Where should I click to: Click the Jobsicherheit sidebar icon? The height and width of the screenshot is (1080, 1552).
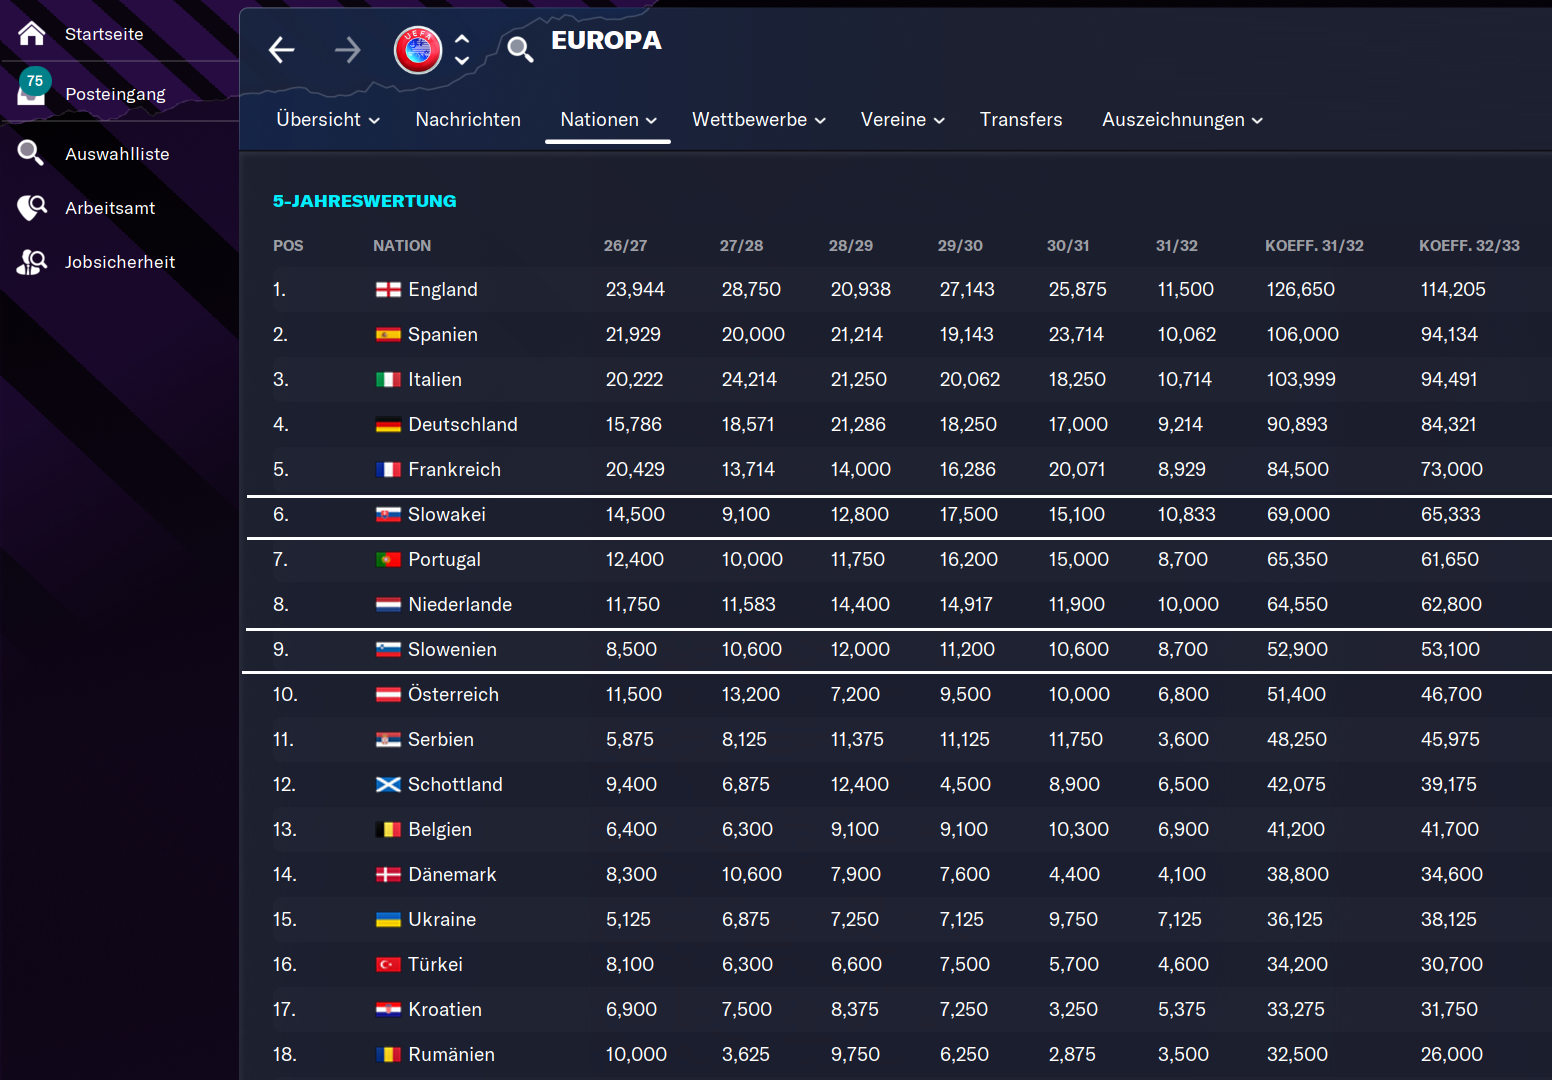32,262
